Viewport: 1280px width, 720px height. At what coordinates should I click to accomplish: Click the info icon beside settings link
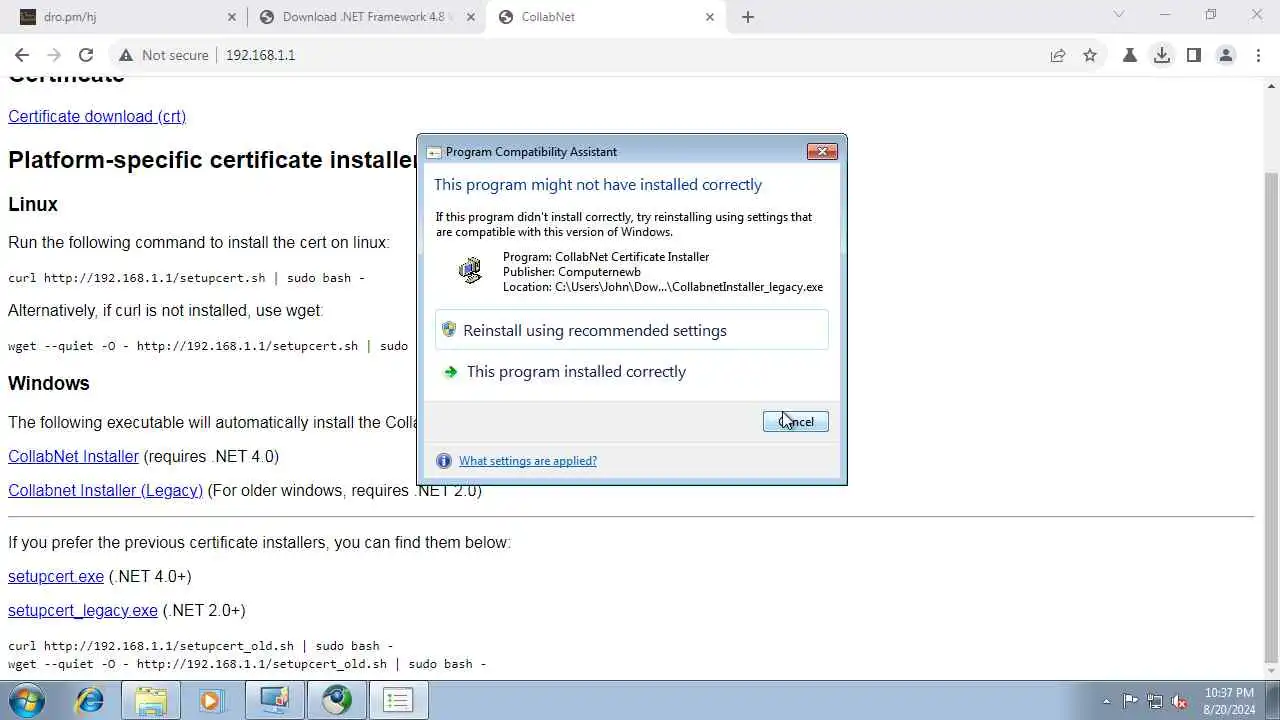pos(444,461)
